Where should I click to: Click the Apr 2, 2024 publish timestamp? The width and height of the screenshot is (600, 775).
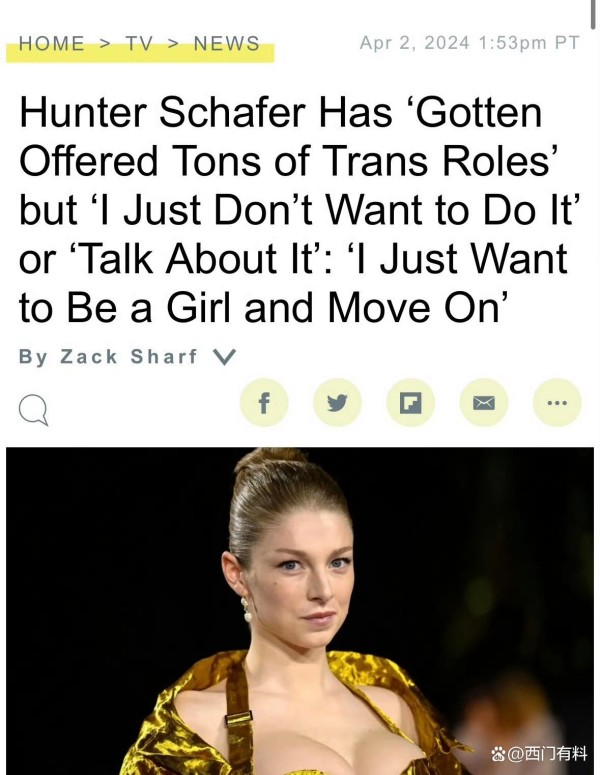coord(469,43)
